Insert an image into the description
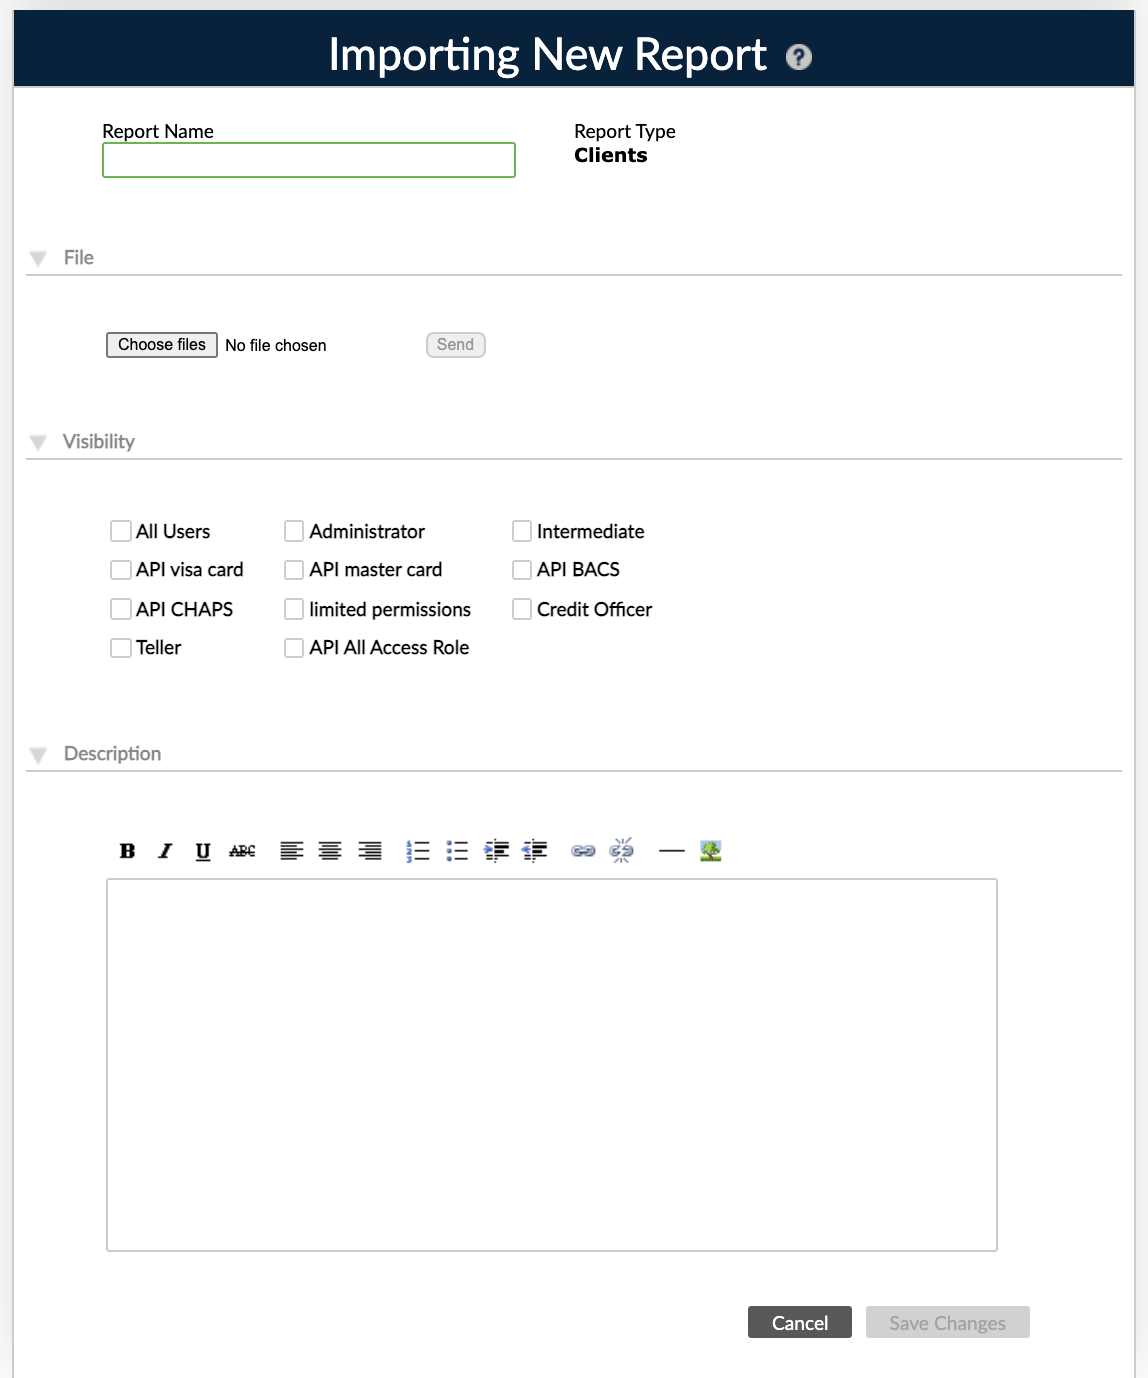The width and height of the screenshot is (1148, 1378). [710, 850]
